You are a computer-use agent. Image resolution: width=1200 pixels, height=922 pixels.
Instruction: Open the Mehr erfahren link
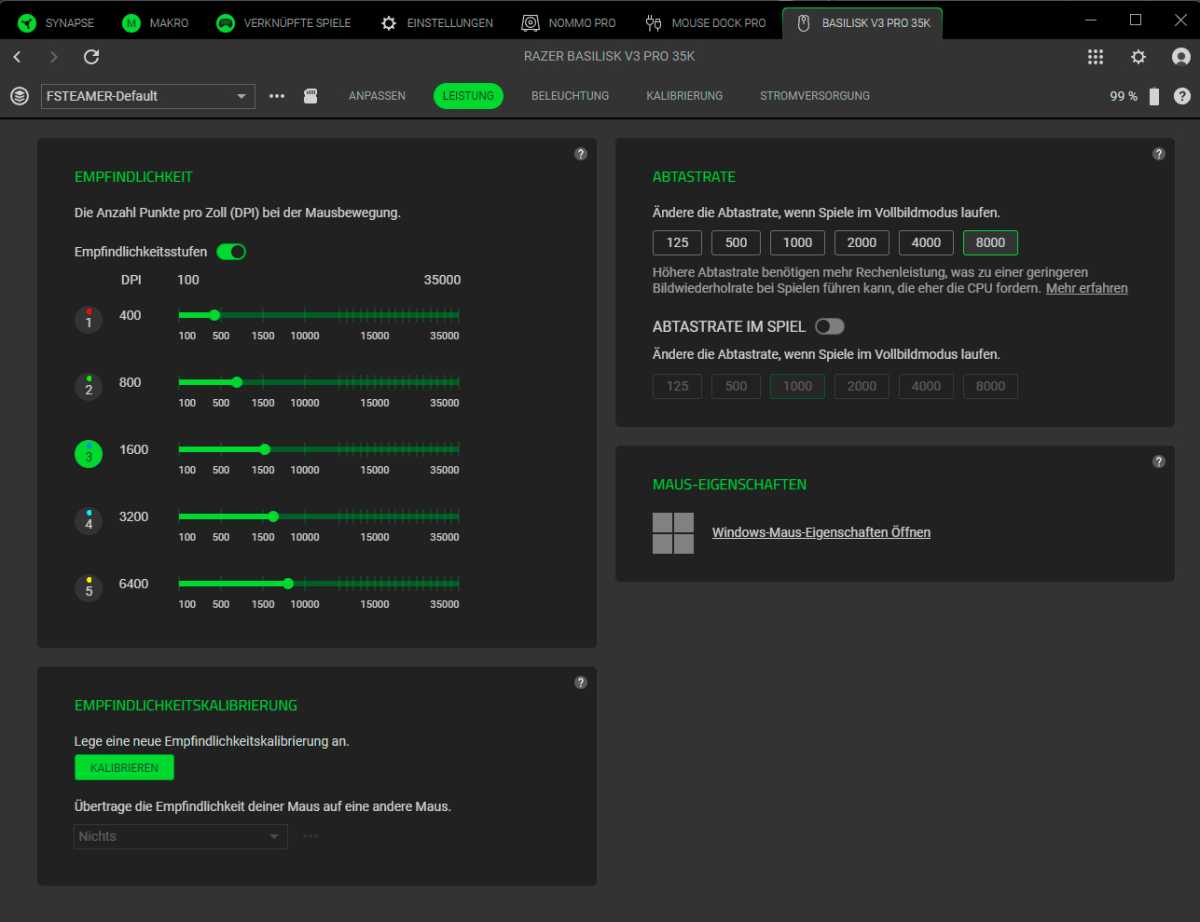(x=1087, y=288)
